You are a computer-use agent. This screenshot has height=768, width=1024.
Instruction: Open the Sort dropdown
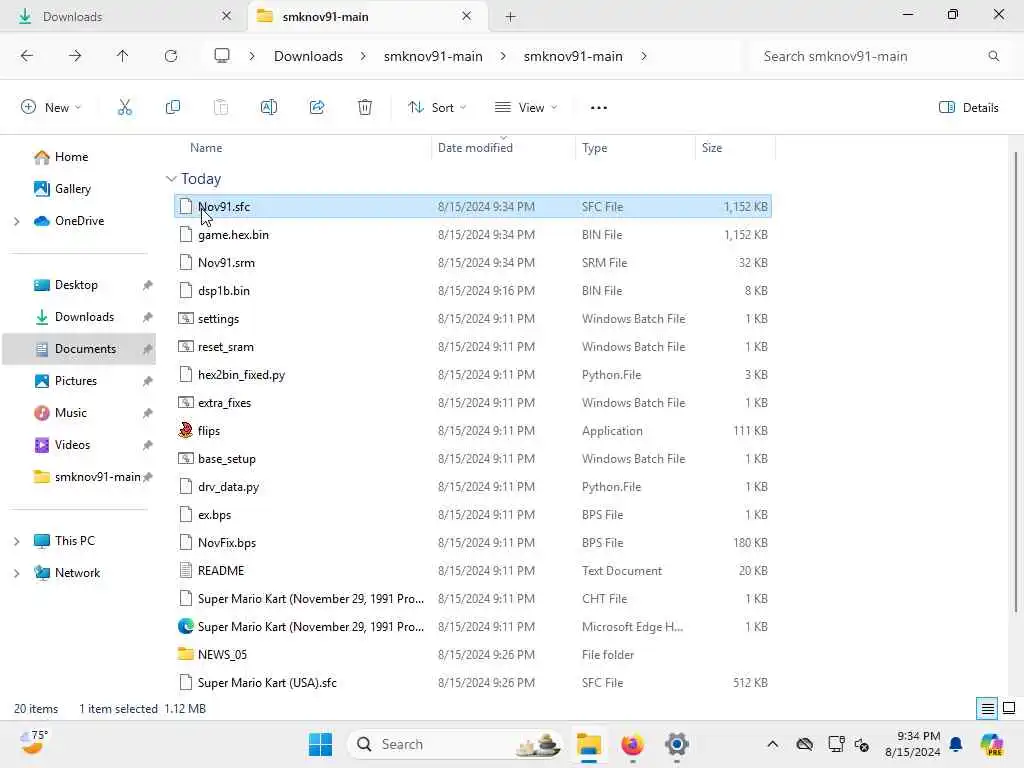click(x=437, y=108)
